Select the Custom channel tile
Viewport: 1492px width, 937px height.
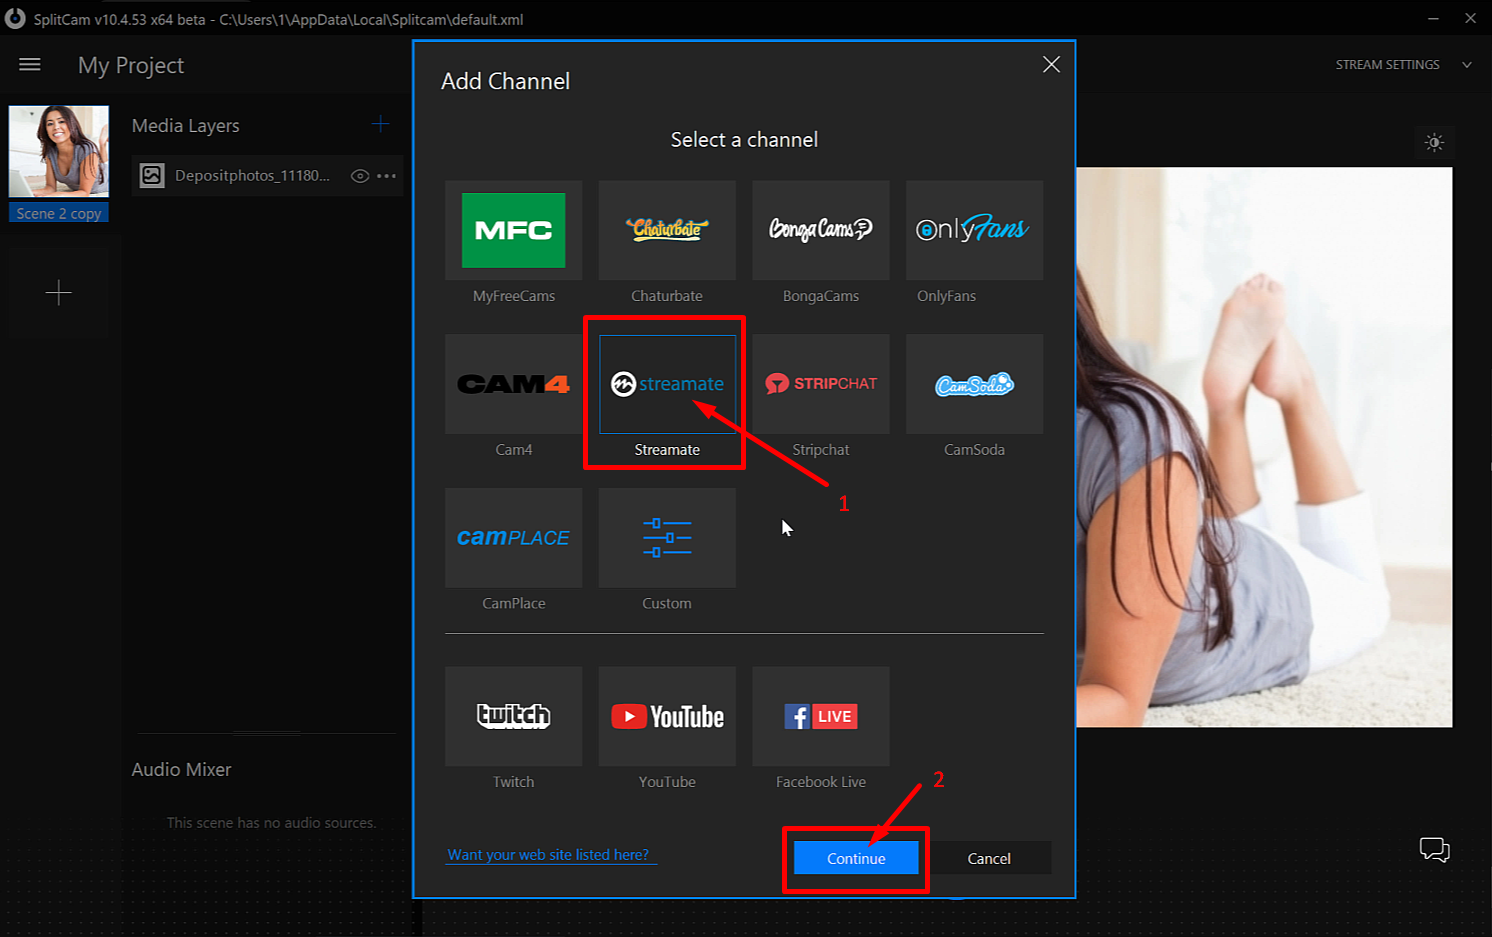667,538
